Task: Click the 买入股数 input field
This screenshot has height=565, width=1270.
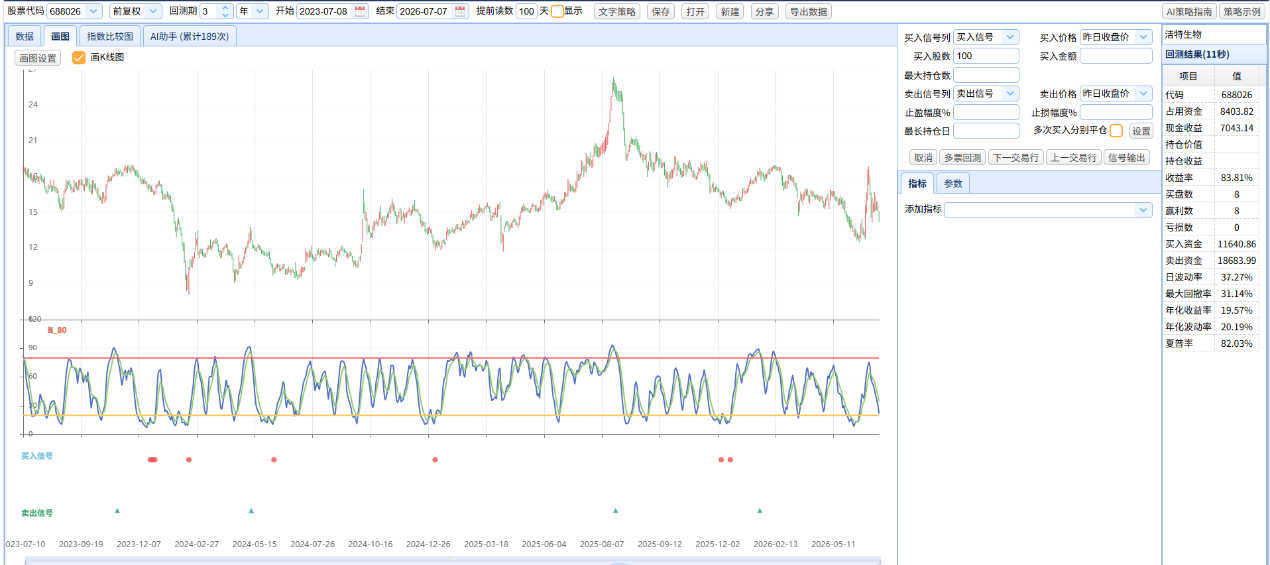Action: (x=986, y=56)
